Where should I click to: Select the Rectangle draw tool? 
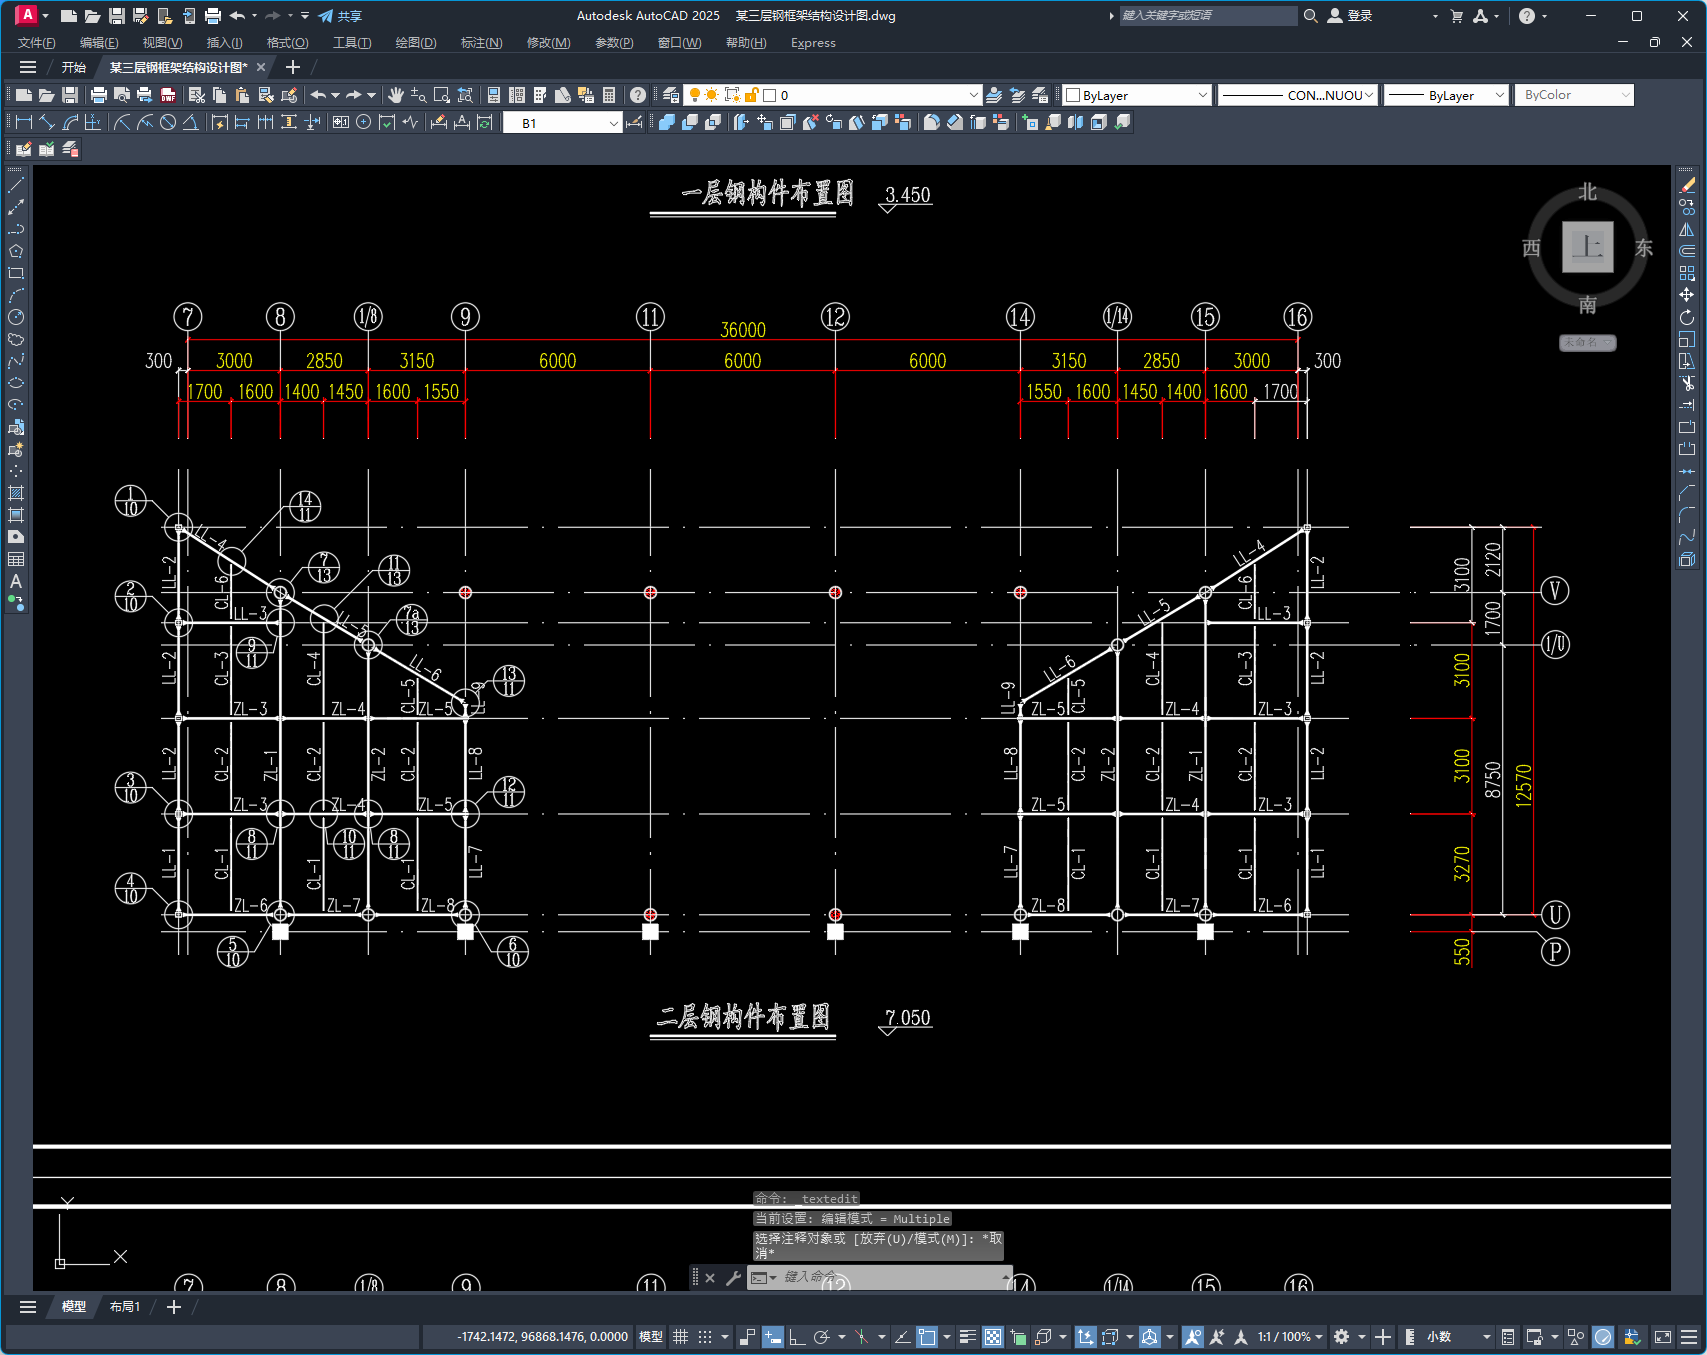(x=16, y=273)
